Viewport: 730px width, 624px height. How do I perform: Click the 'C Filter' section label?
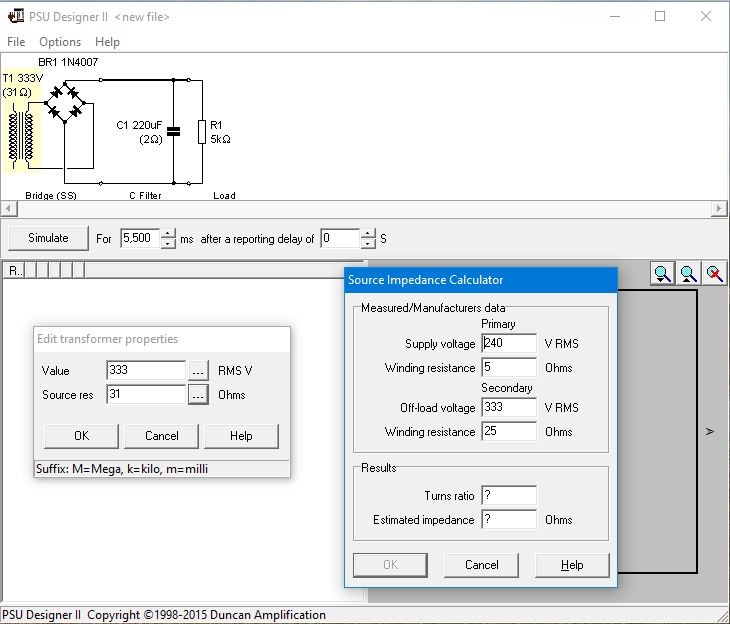pos(145,196)
